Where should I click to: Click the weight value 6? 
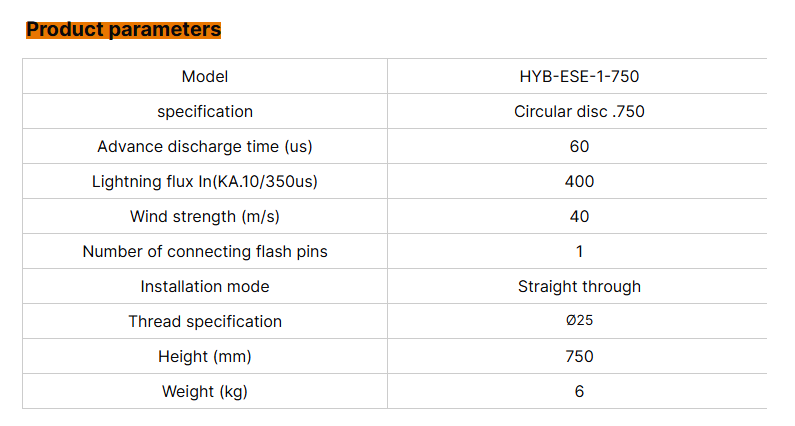click(x=579, y=392)
